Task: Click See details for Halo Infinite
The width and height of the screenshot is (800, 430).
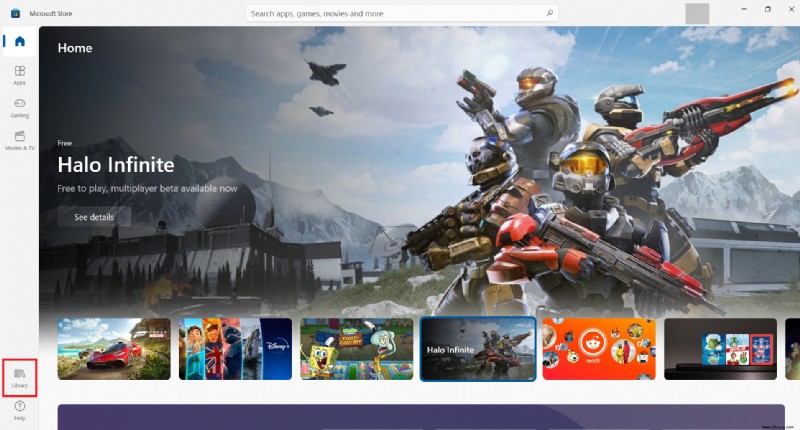Action: point(94,217)
